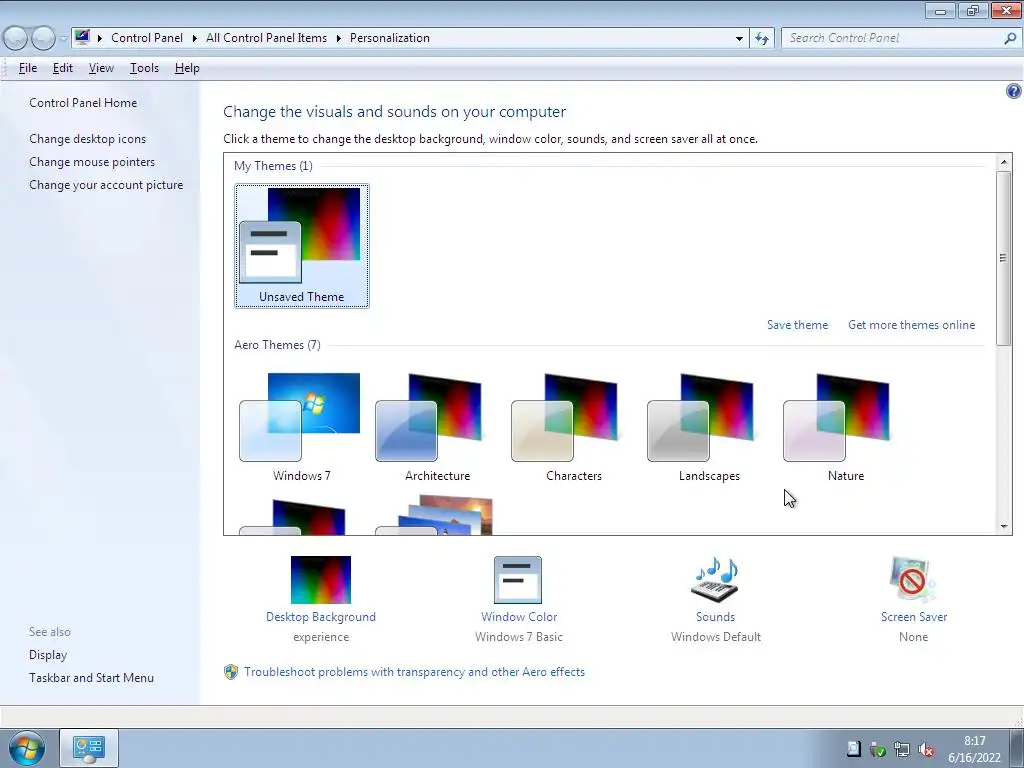The image size is (1024, 768).
Task: Click the muted volume tray icon
Action: [926, 749]
